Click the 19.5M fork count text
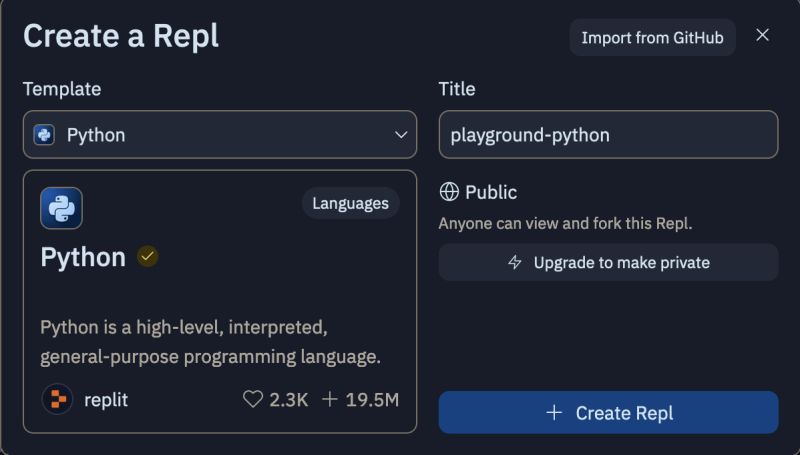Viewport: 800px width, 455px height. coord(372,400)
